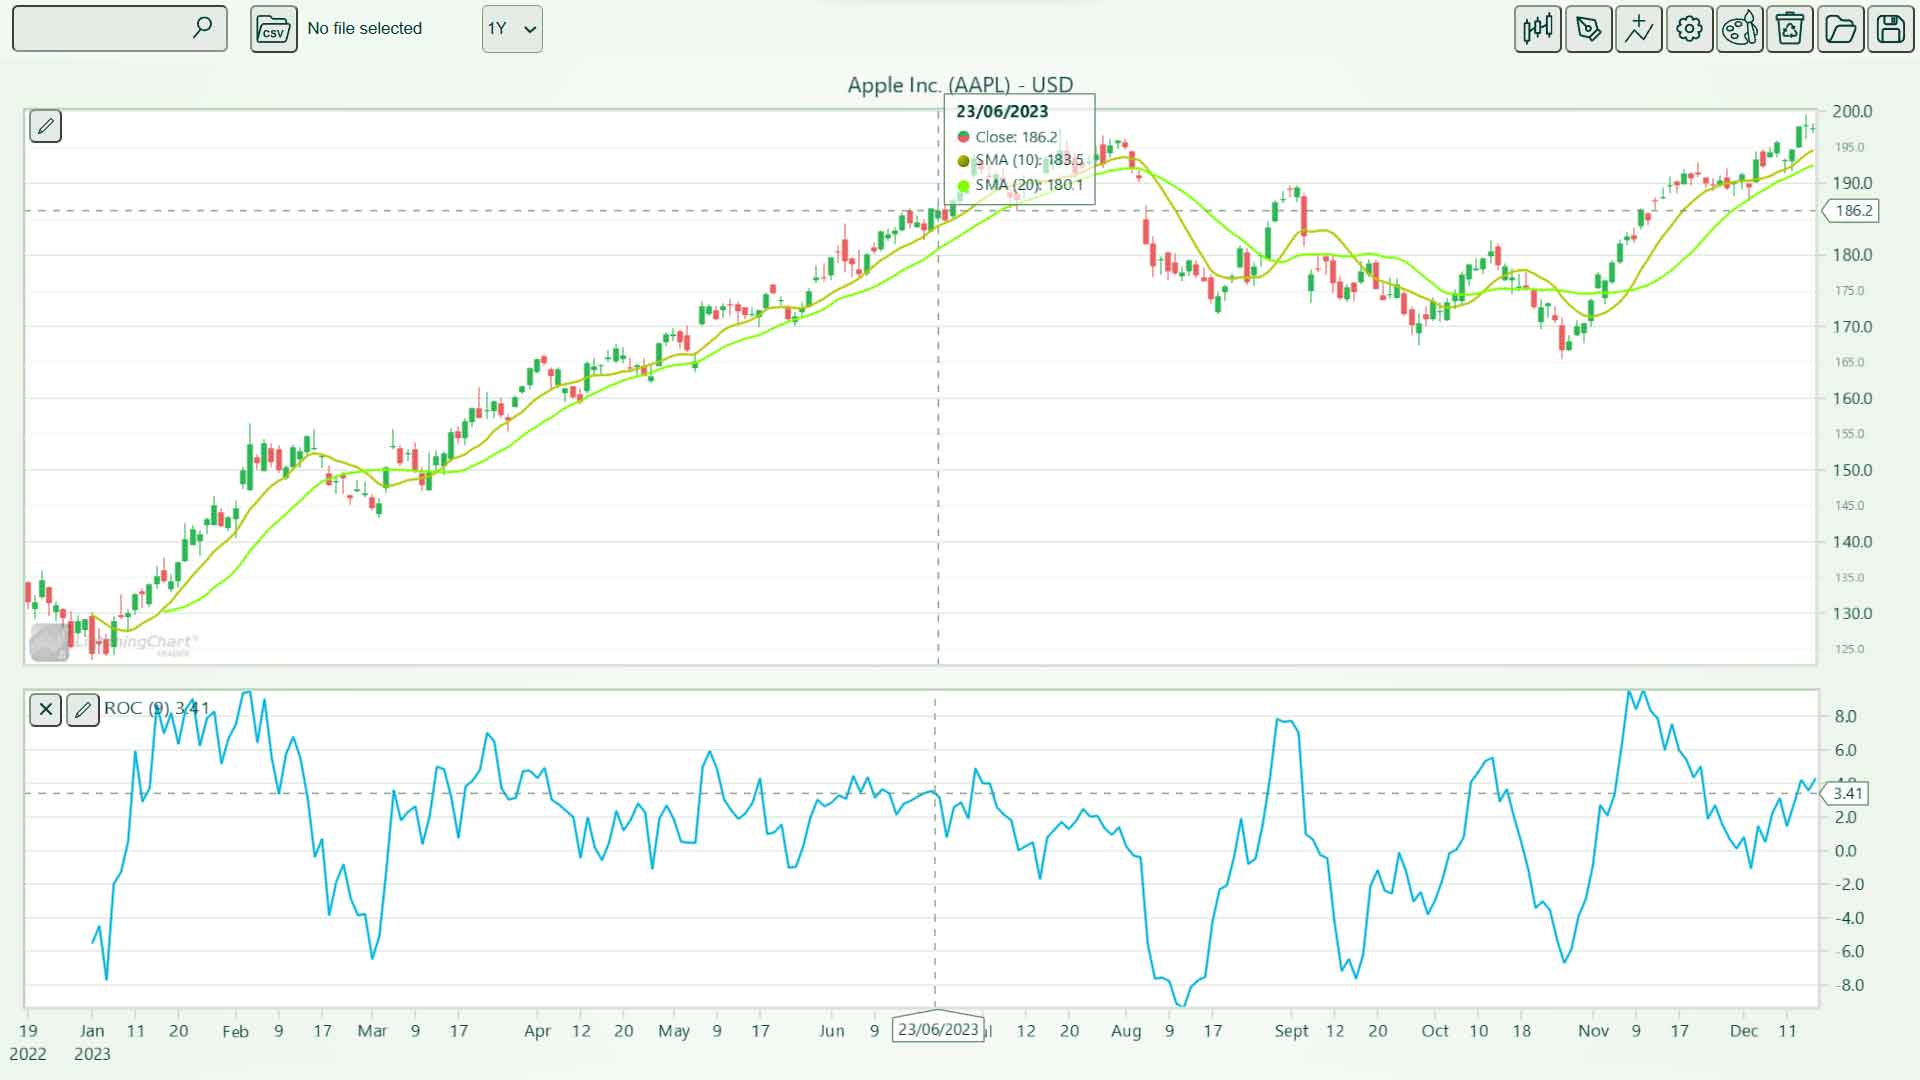Edit the ROC indicator settings
The image size is (1920, 1080).
[x=83, y=710]
